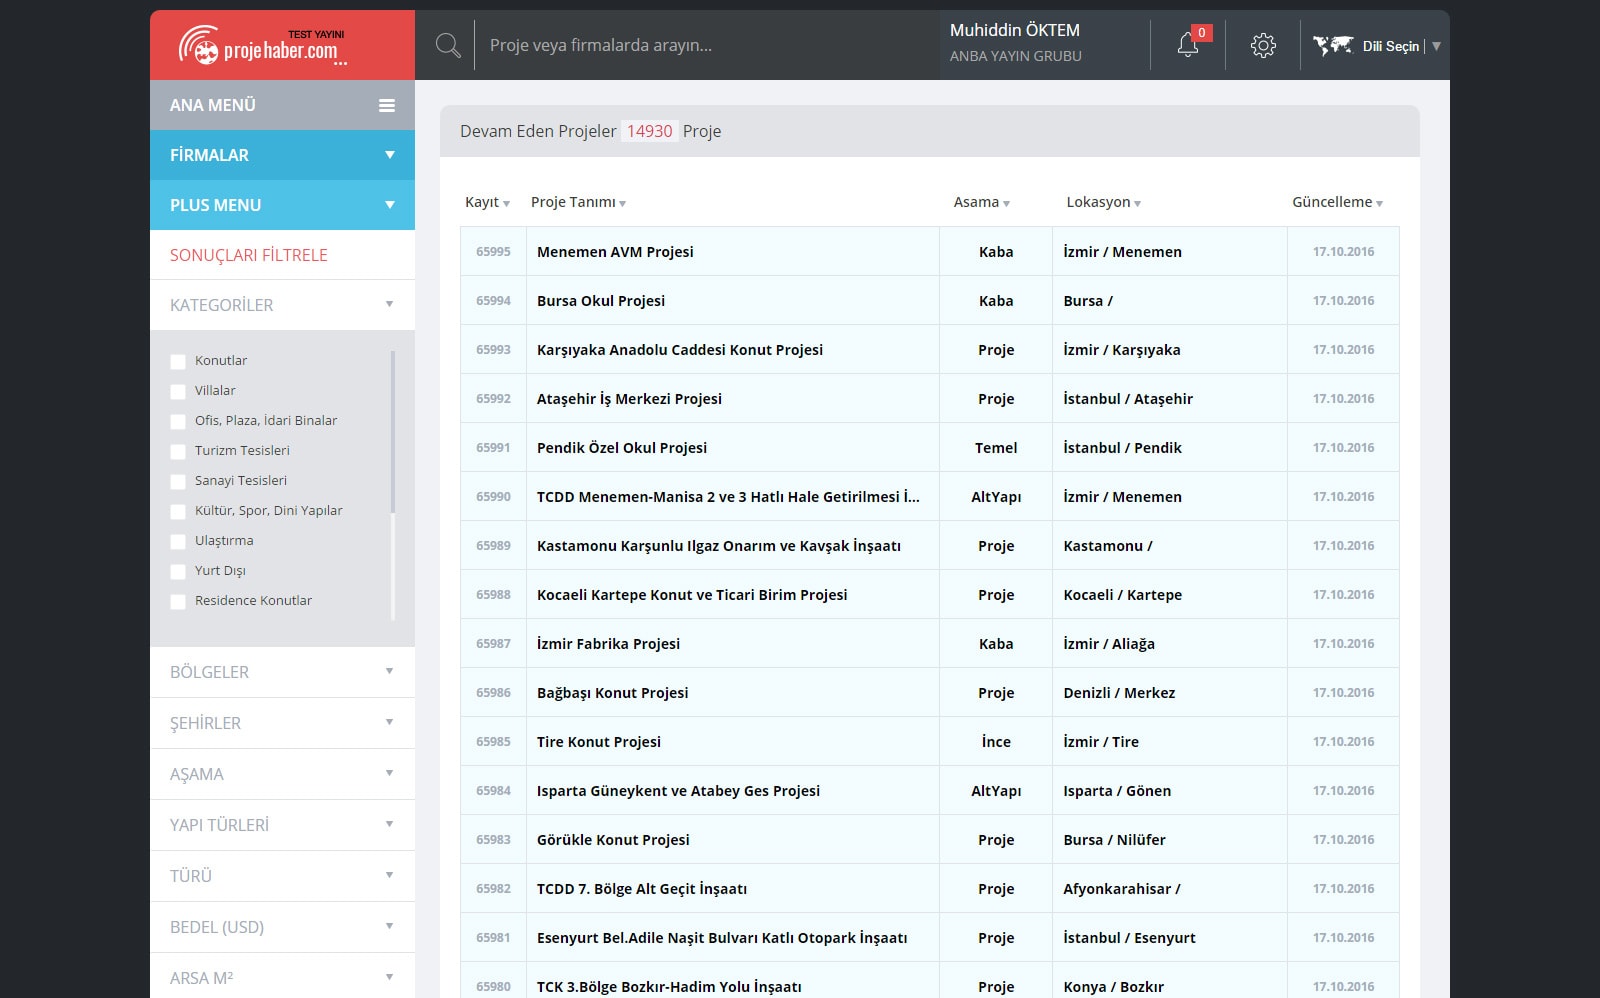Viewport: 1600px width, 998px height.
Task: Click the world map language icon
Action: click(1332, 45)
